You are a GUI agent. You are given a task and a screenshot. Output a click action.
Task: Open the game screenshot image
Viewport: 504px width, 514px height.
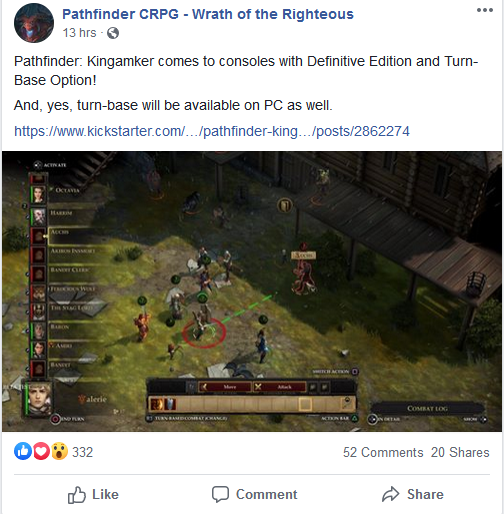pyautogui.click(x=252, y=291)
